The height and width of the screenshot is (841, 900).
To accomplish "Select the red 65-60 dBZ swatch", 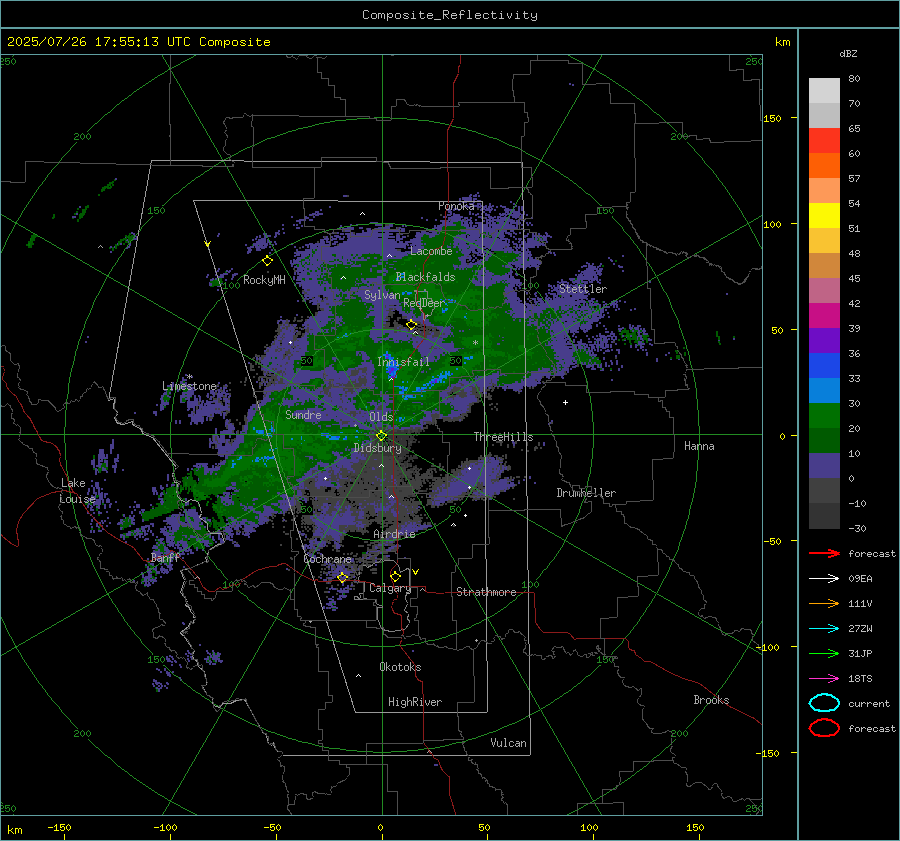I will [x=824, y=141].
